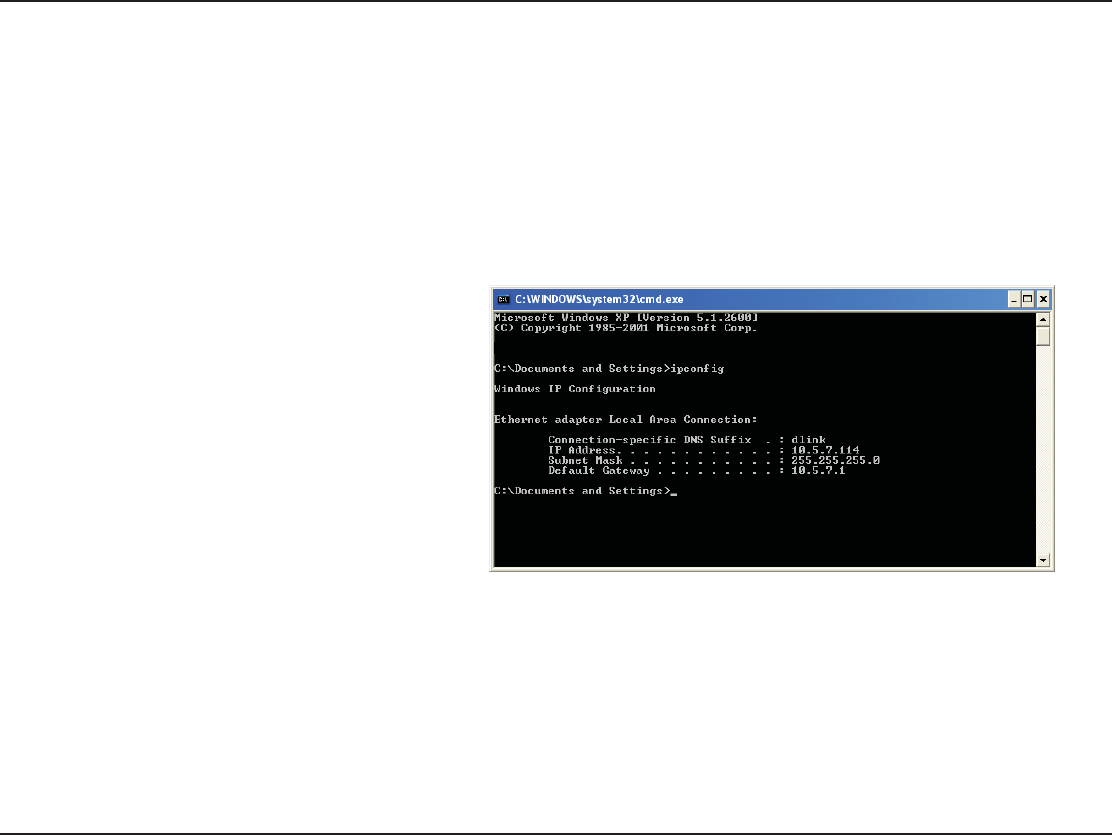Click the Microsoft Windows XP version line
1112x835 pixels.
coord(626,317)
